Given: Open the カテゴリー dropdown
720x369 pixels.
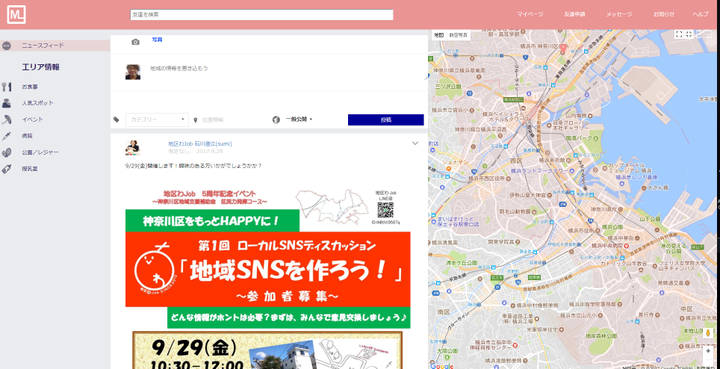Looking at the screenshot, I should (x=157, y=119).
